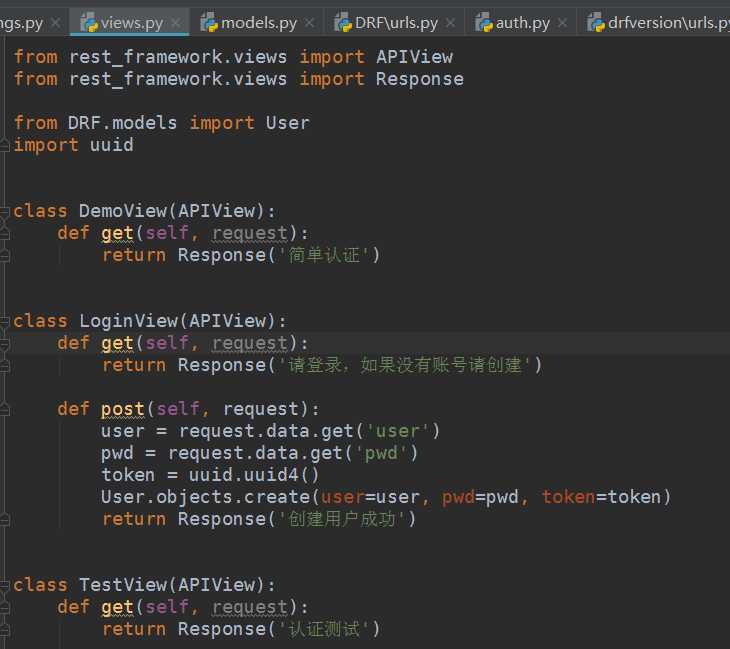
Task: Click 'uuid' in the import uuid line
Action: click(112, 145)
